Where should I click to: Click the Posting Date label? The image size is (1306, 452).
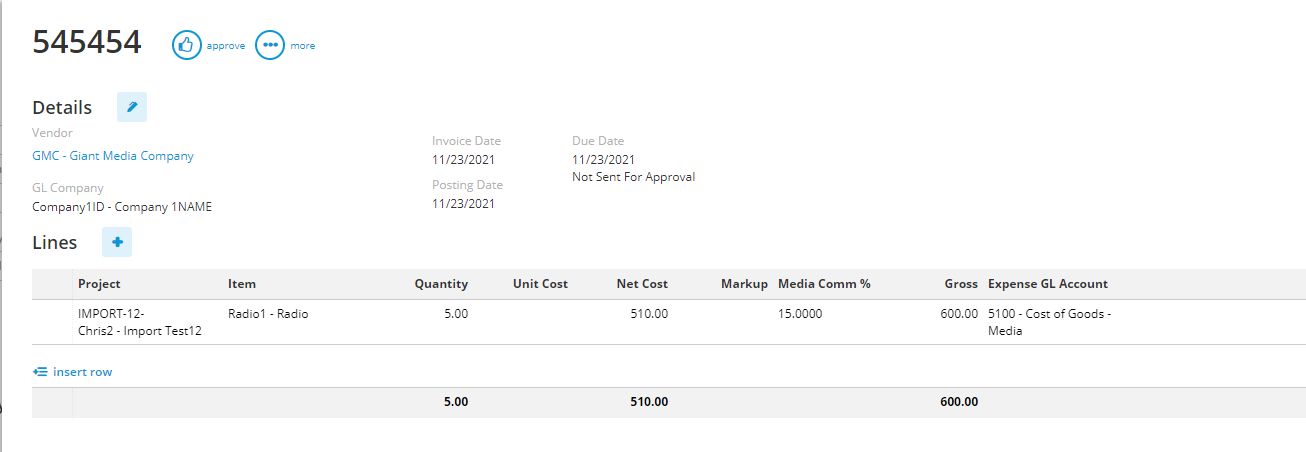(x=467, y=185)
